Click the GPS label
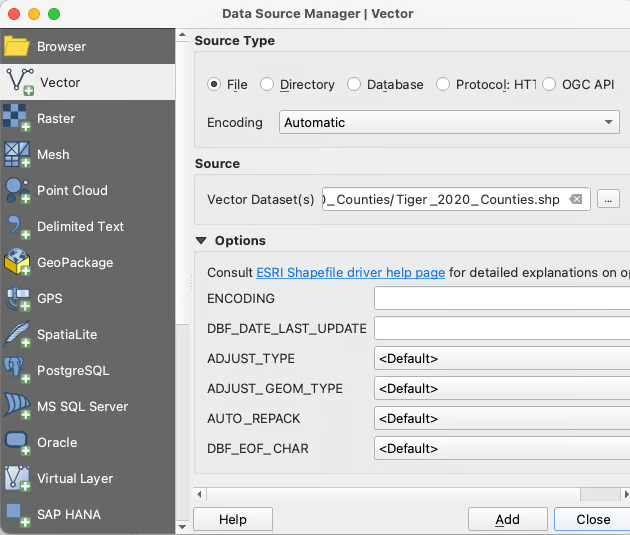The height and width of the screenshot is (535, 630). [x=50, y=298]
